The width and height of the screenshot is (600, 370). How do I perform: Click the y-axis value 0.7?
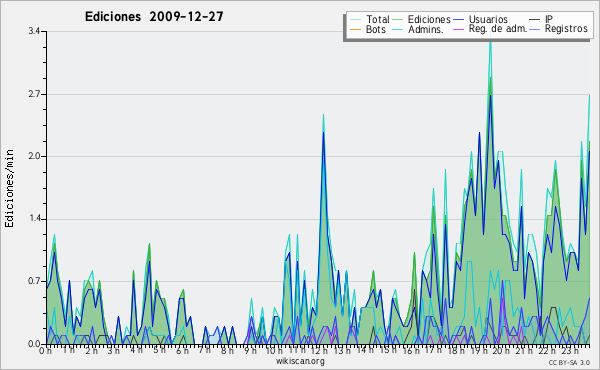pyautogui.click(x=34, y=281)
